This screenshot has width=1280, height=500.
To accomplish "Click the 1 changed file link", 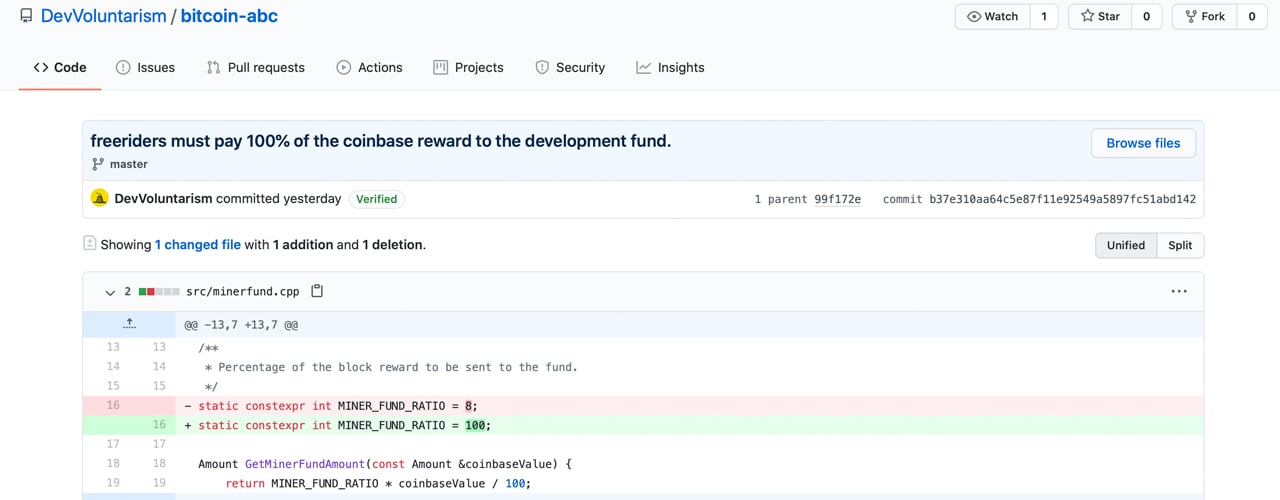I will click(x=198, y=244).
